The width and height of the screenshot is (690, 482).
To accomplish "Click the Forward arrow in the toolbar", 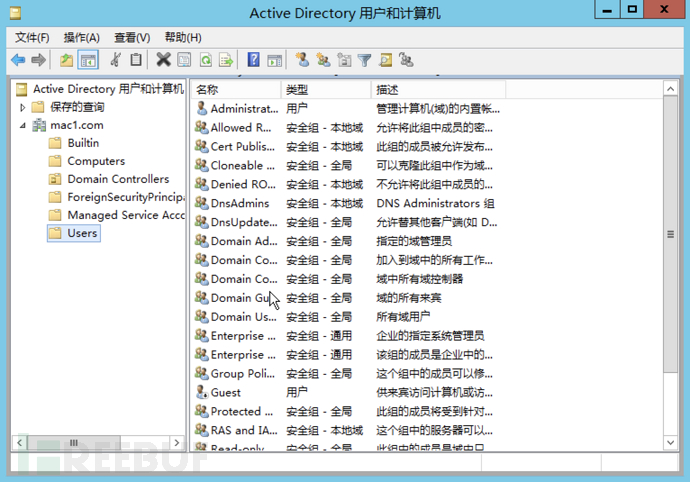I will pyautogui.click(x=39, y=60).
